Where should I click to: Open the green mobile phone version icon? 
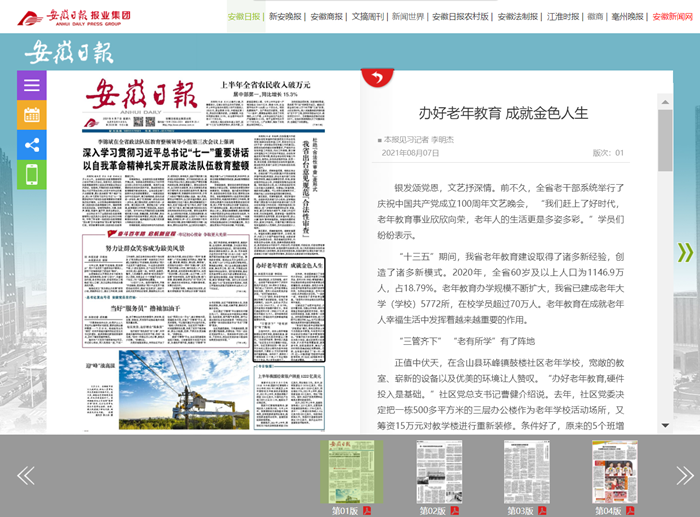[32, 175]
